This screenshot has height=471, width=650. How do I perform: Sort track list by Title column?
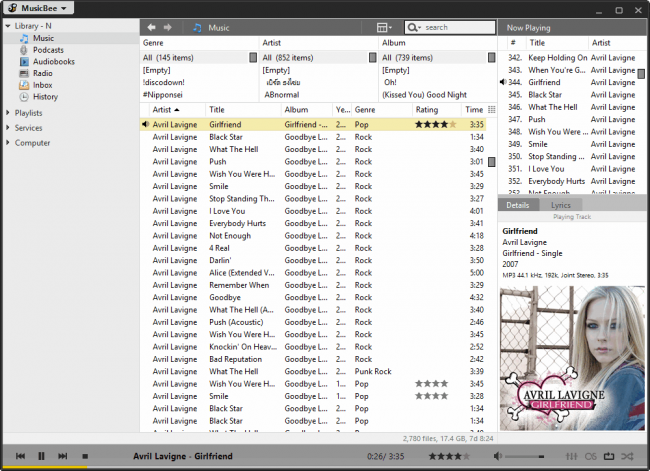(243, 109)
